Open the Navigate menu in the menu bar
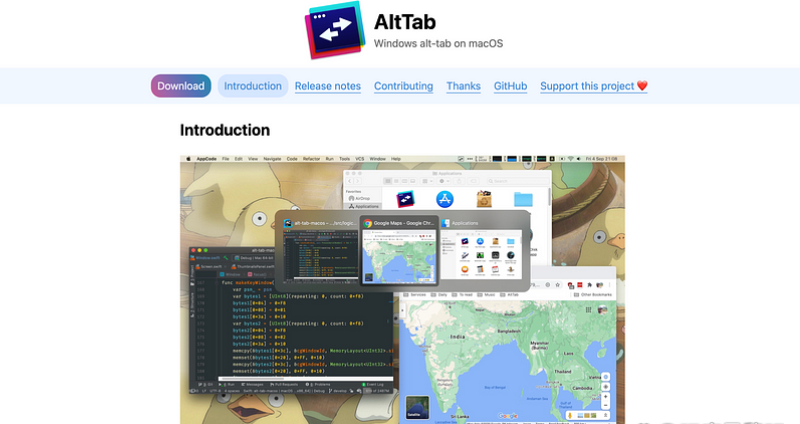Image resolution: width=800 pixels, height=424 pixels. (x=272, y=159)
